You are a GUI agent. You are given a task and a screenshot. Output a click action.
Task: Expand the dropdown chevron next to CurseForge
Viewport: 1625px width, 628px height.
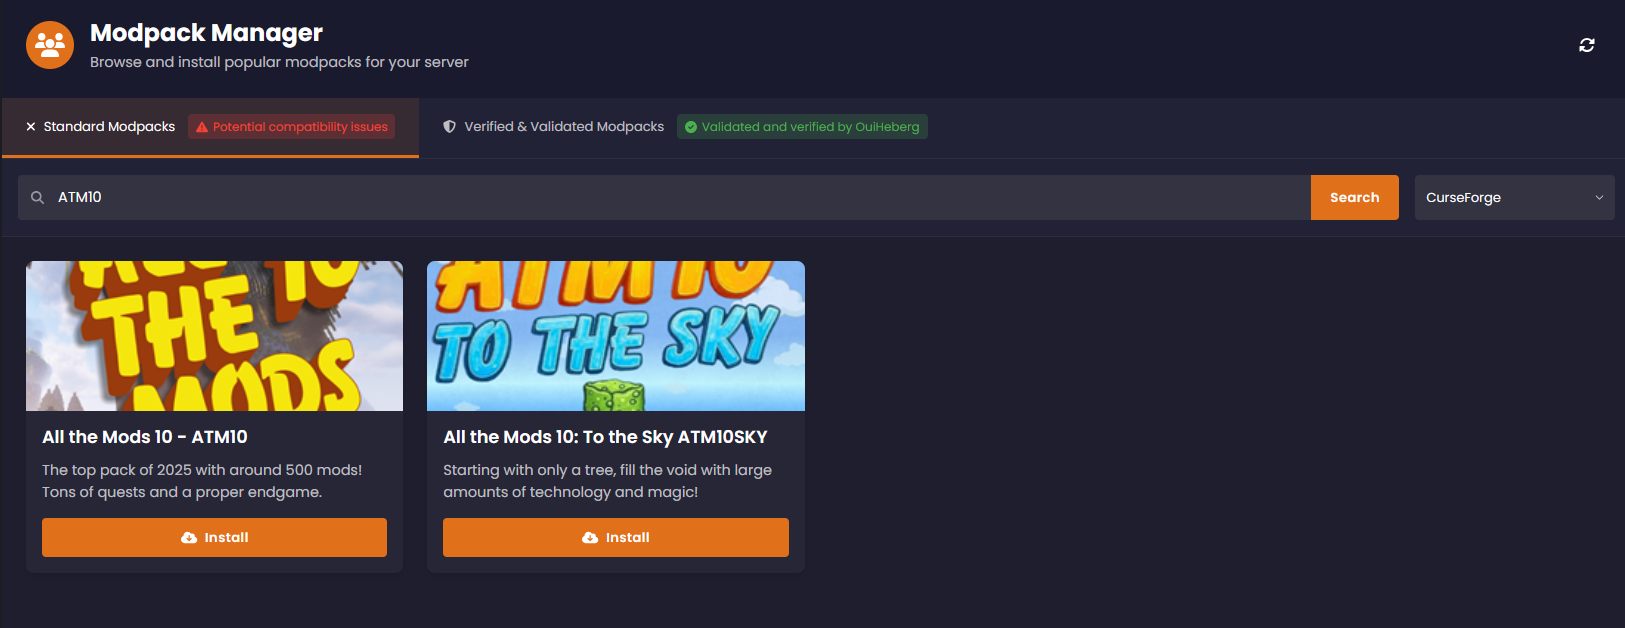pos(1599,198)
